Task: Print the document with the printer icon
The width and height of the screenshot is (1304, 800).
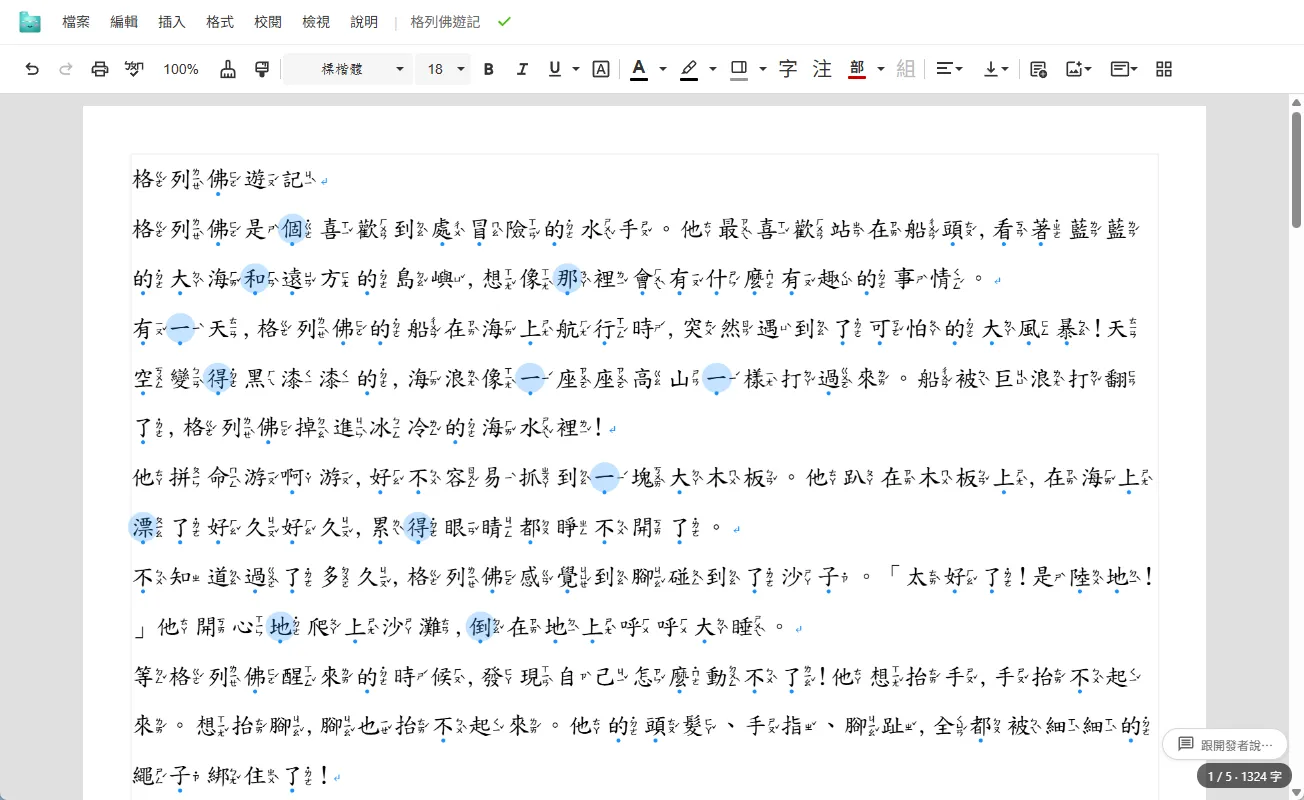Action: point(100,69)
